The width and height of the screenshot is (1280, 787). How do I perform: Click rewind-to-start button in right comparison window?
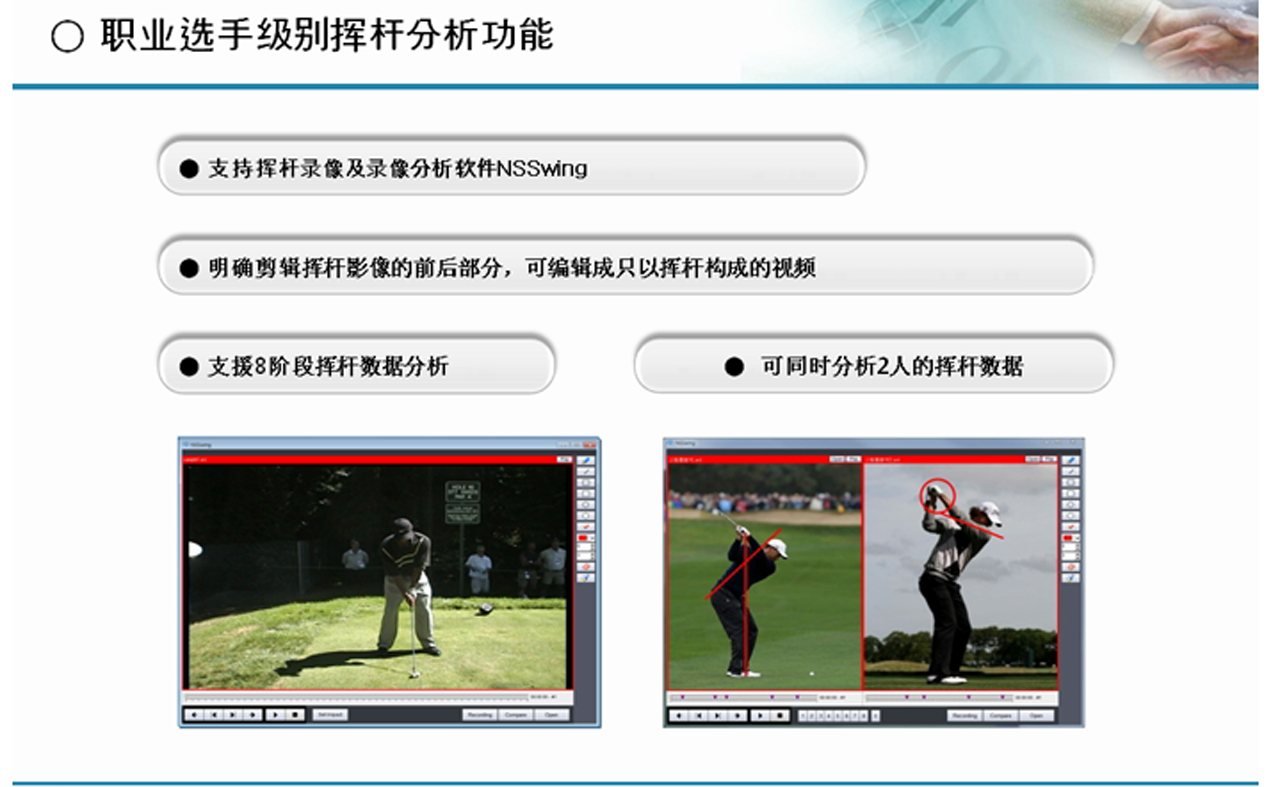pos(678,716)
